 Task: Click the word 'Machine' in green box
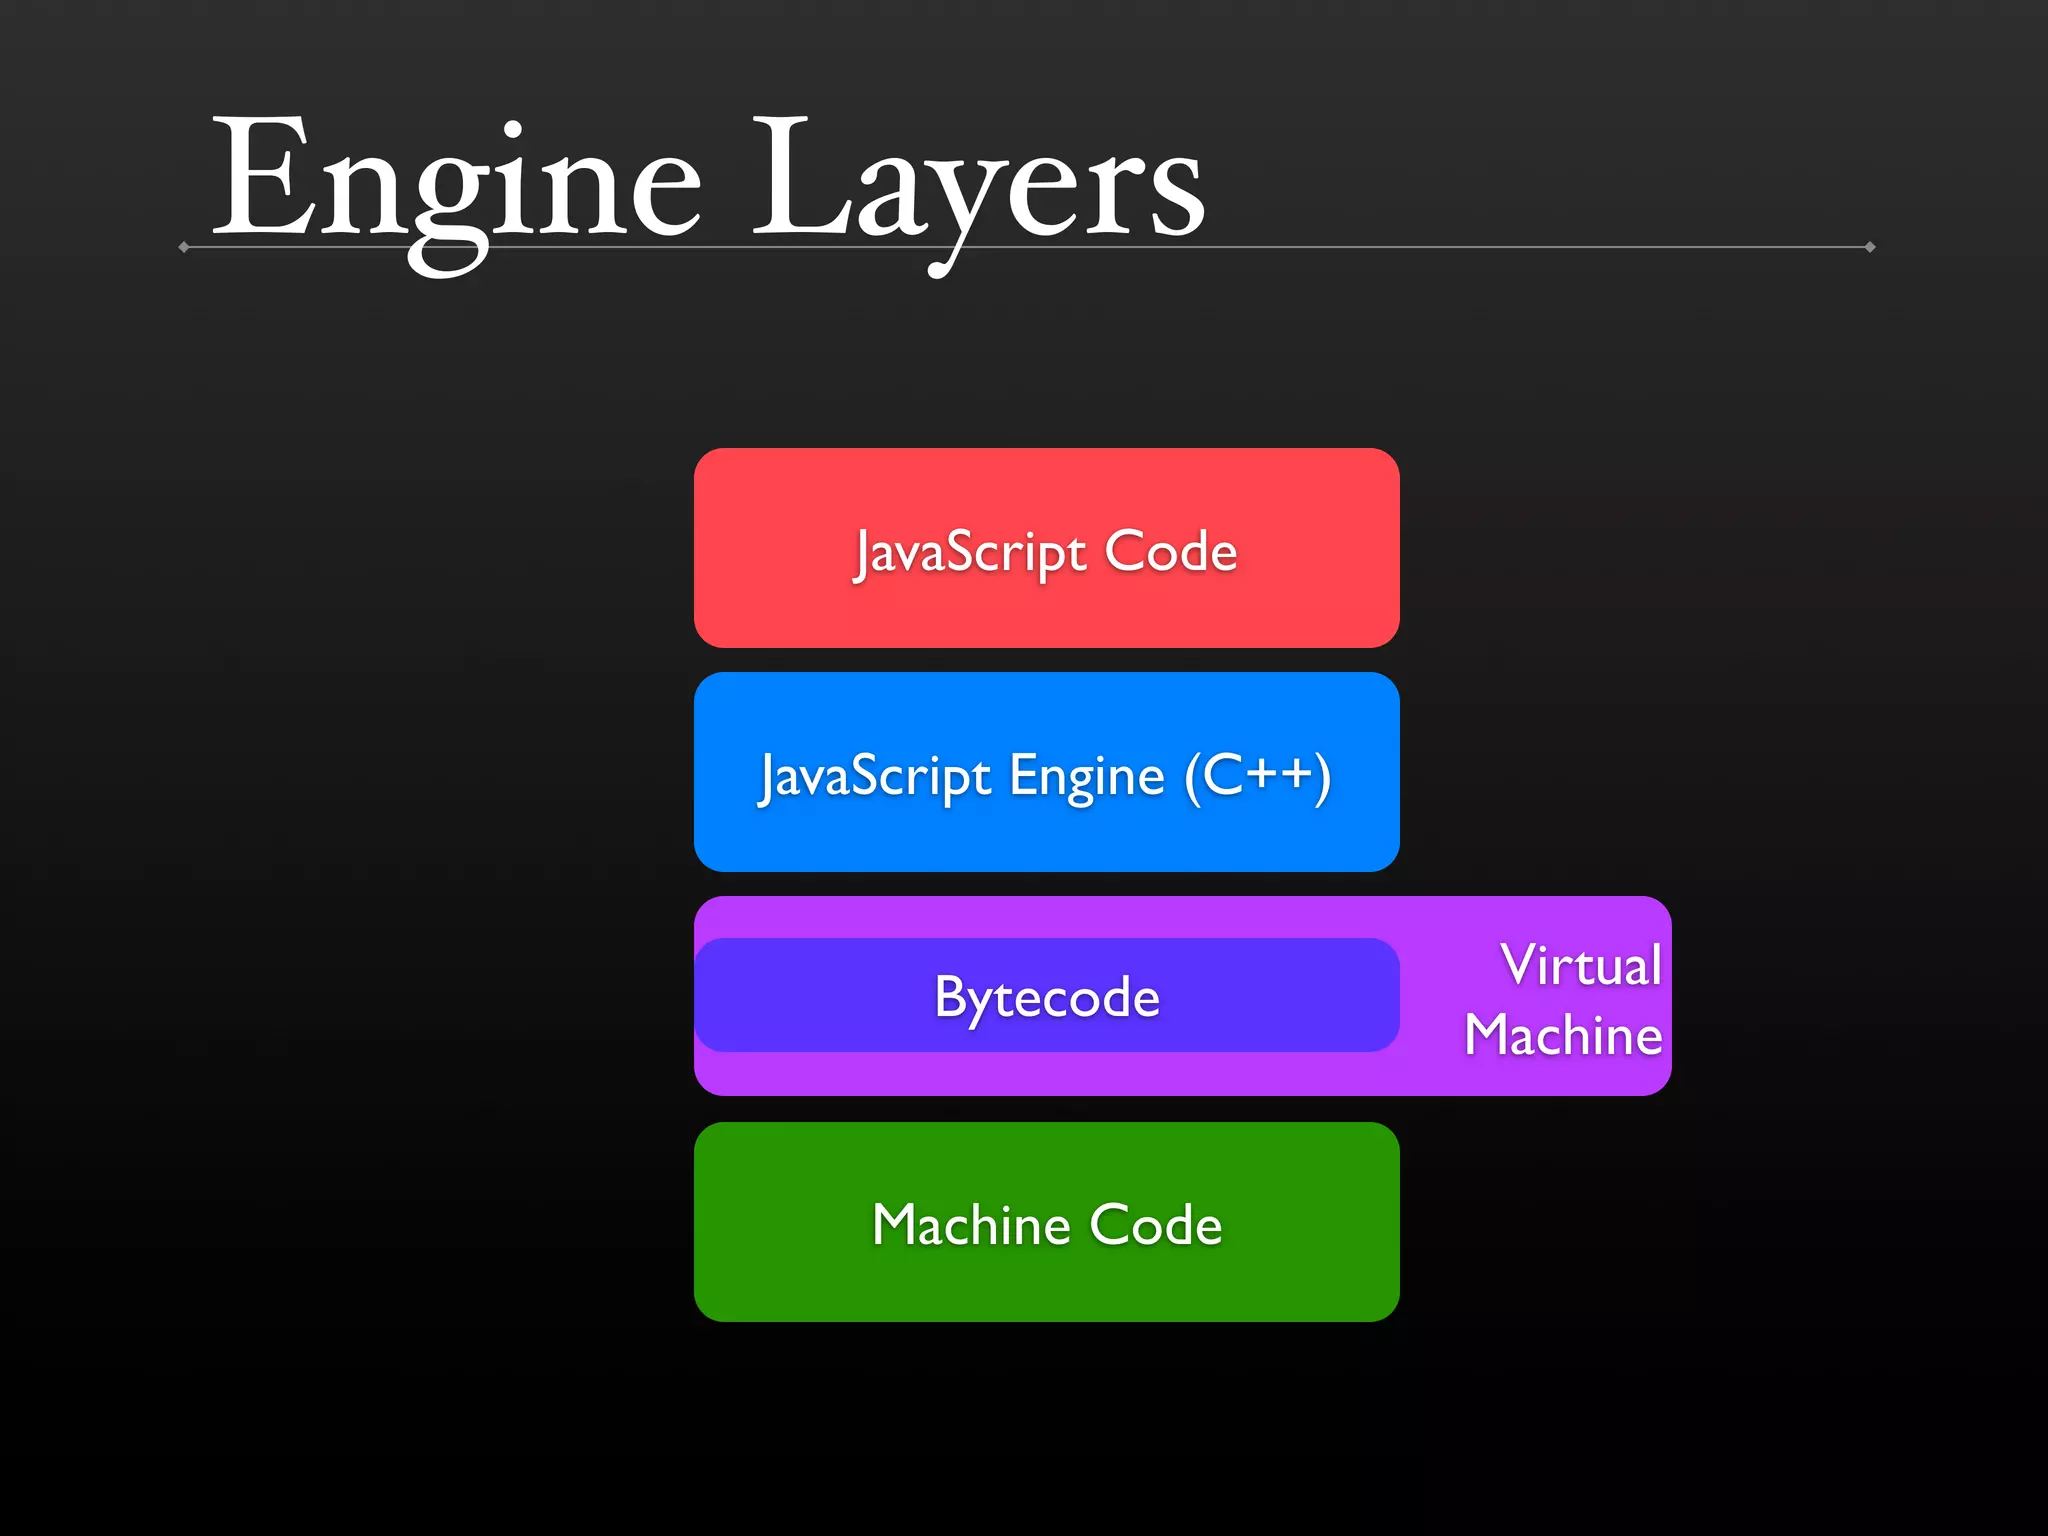tap(971, 1225)
